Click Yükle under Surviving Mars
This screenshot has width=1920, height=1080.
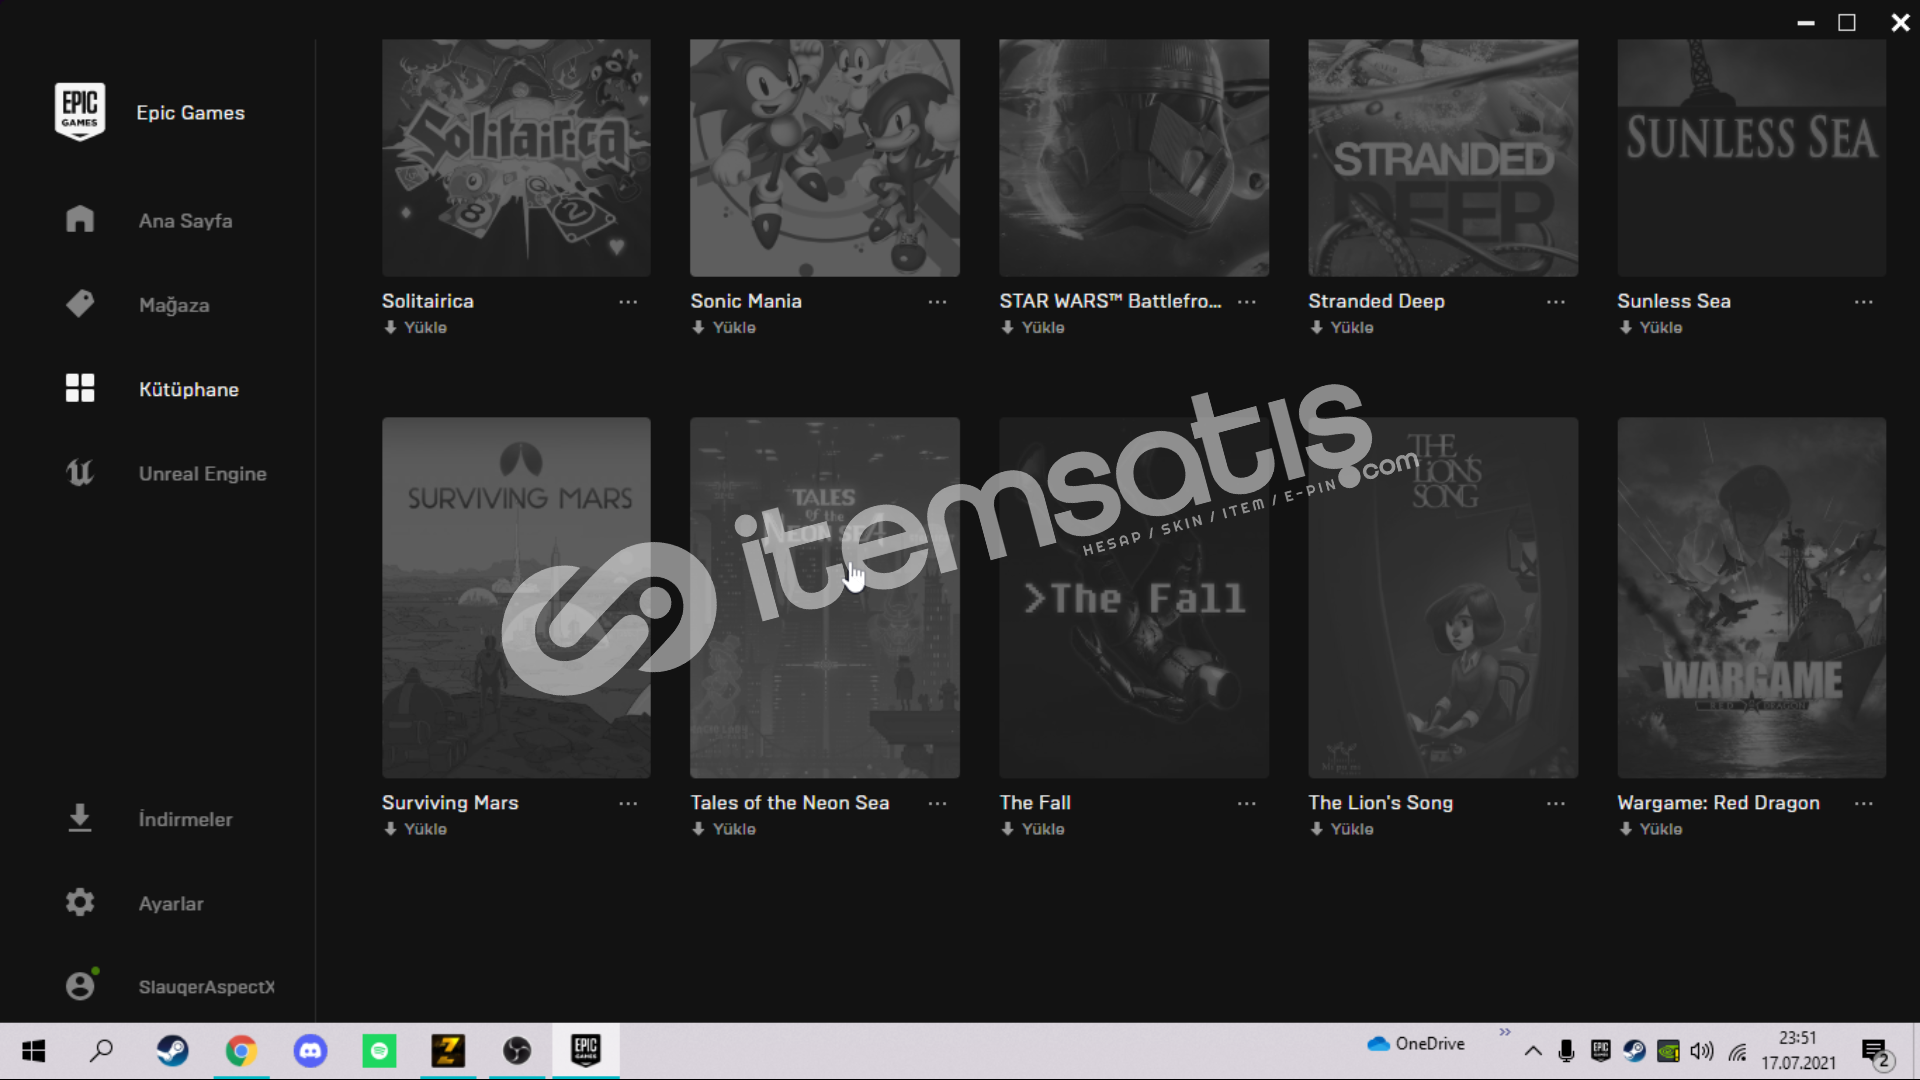(x=415, y=830)
